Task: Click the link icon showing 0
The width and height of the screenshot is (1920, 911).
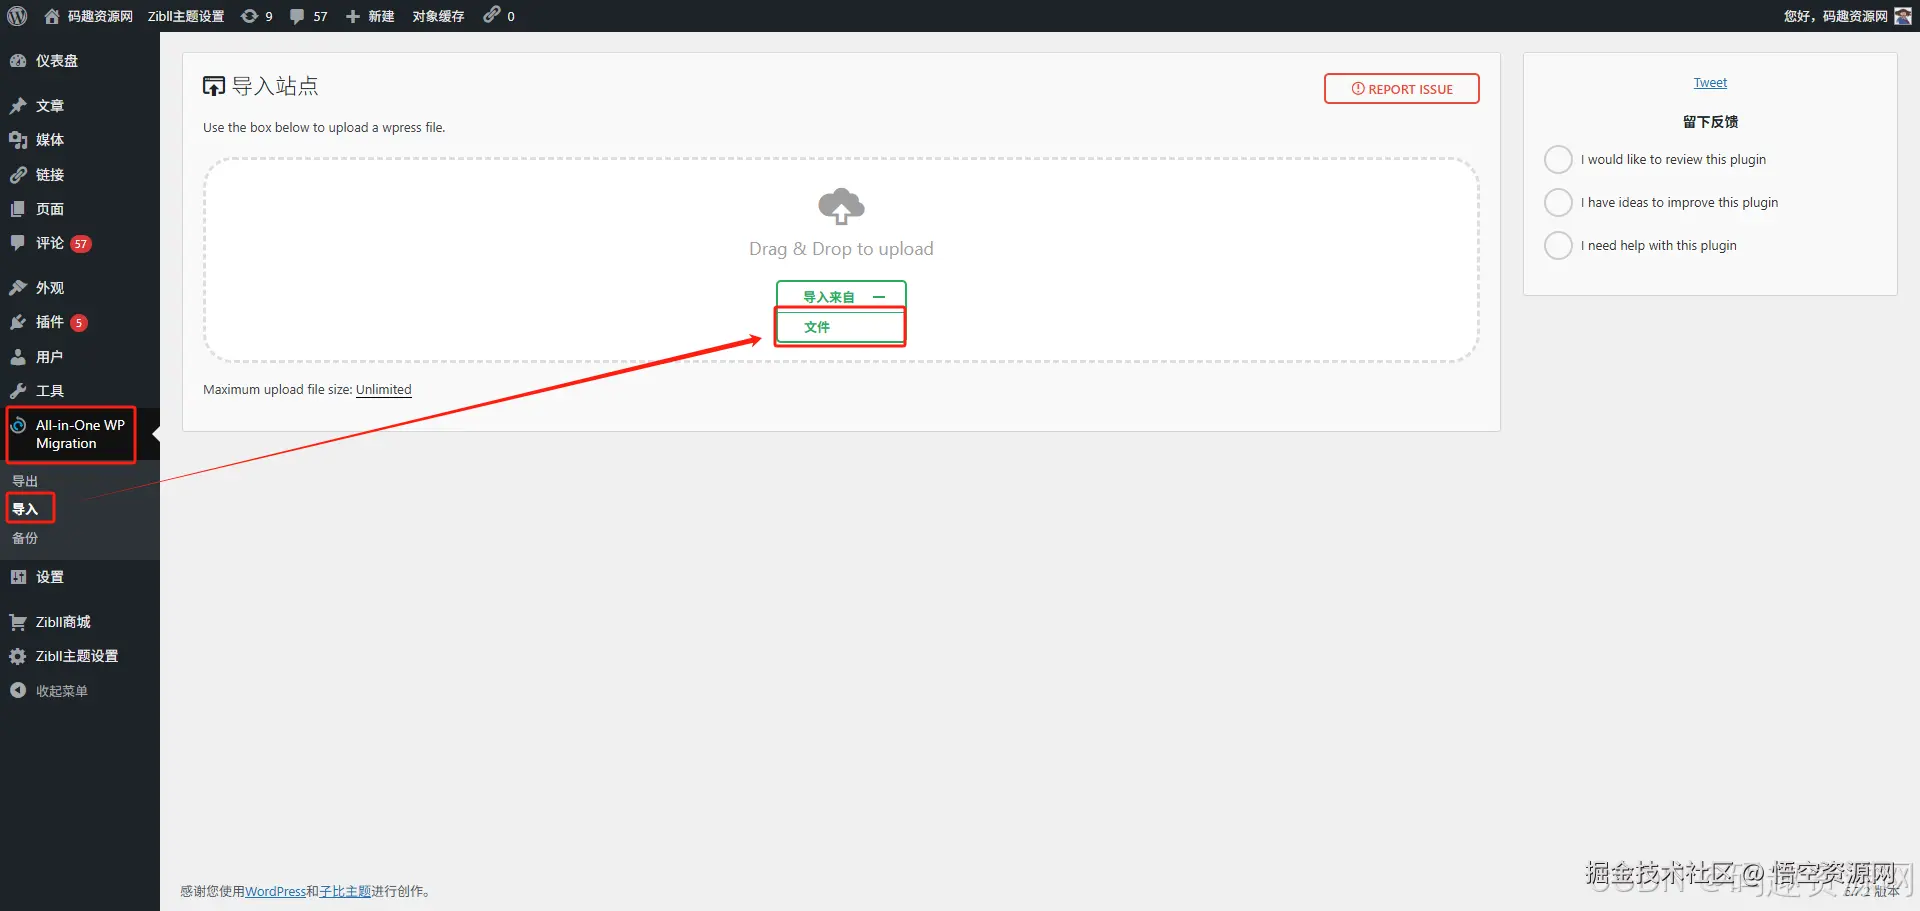Action: 491,14
